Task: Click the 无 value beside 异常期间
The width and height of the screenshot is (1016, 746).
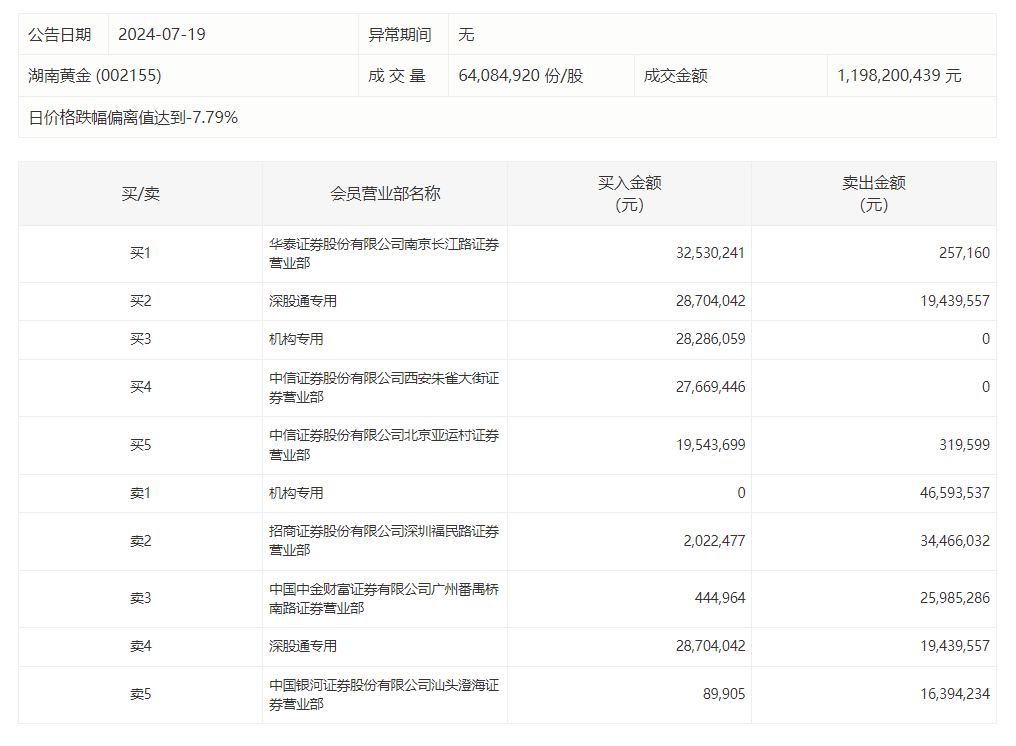Action: click(466, 34)
